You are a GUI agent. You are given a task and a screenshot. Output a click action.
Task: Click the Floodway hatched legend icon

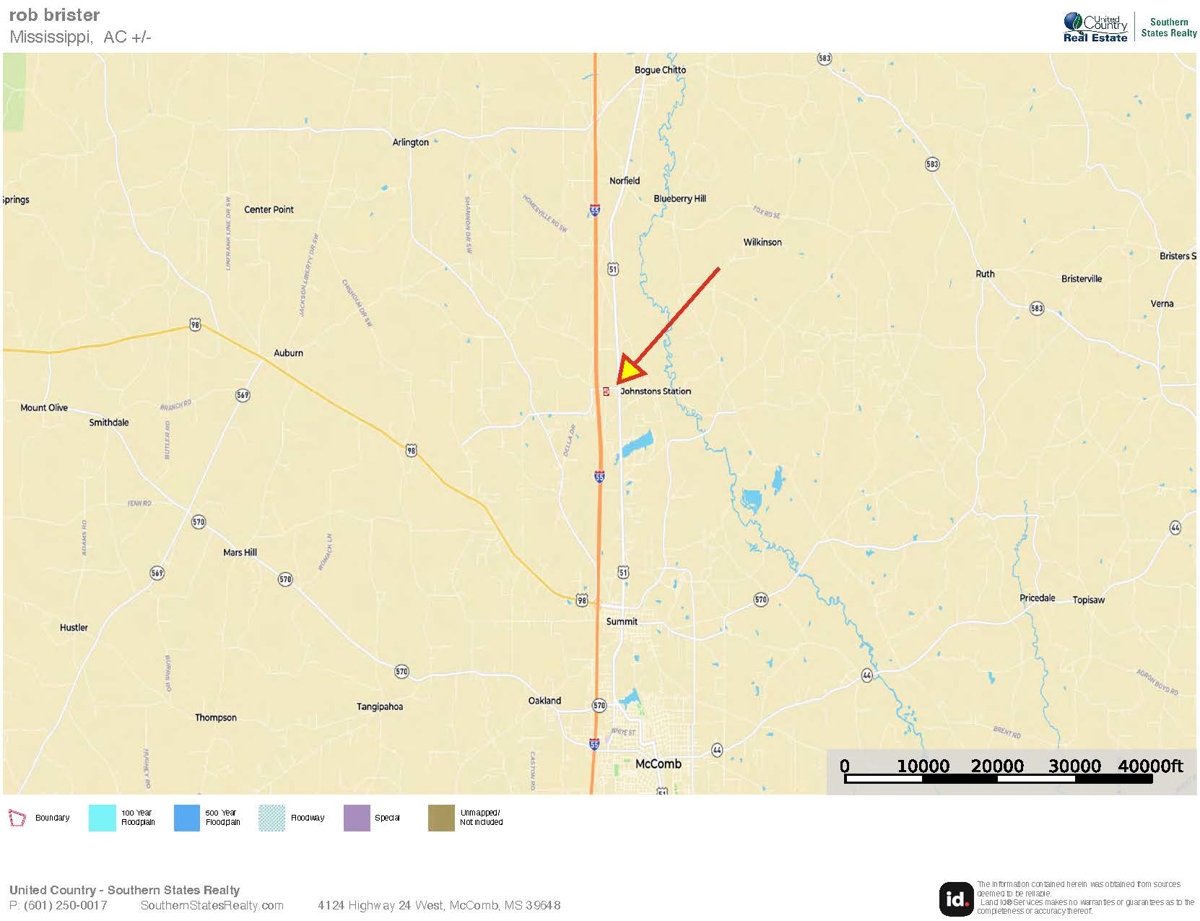click(272, 817)
